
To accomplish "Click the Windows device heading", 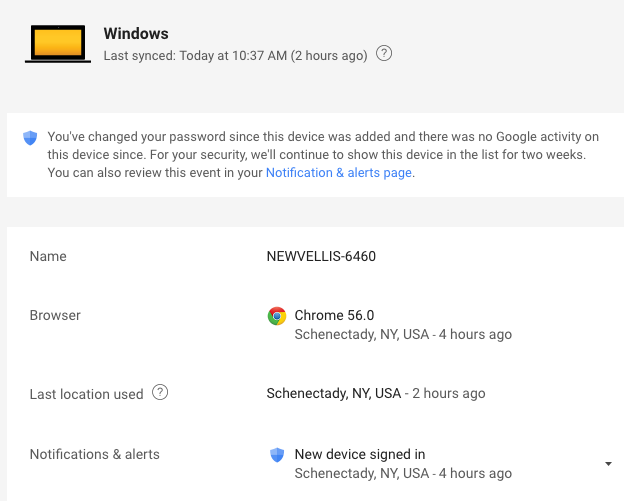I will pos(136,34).
